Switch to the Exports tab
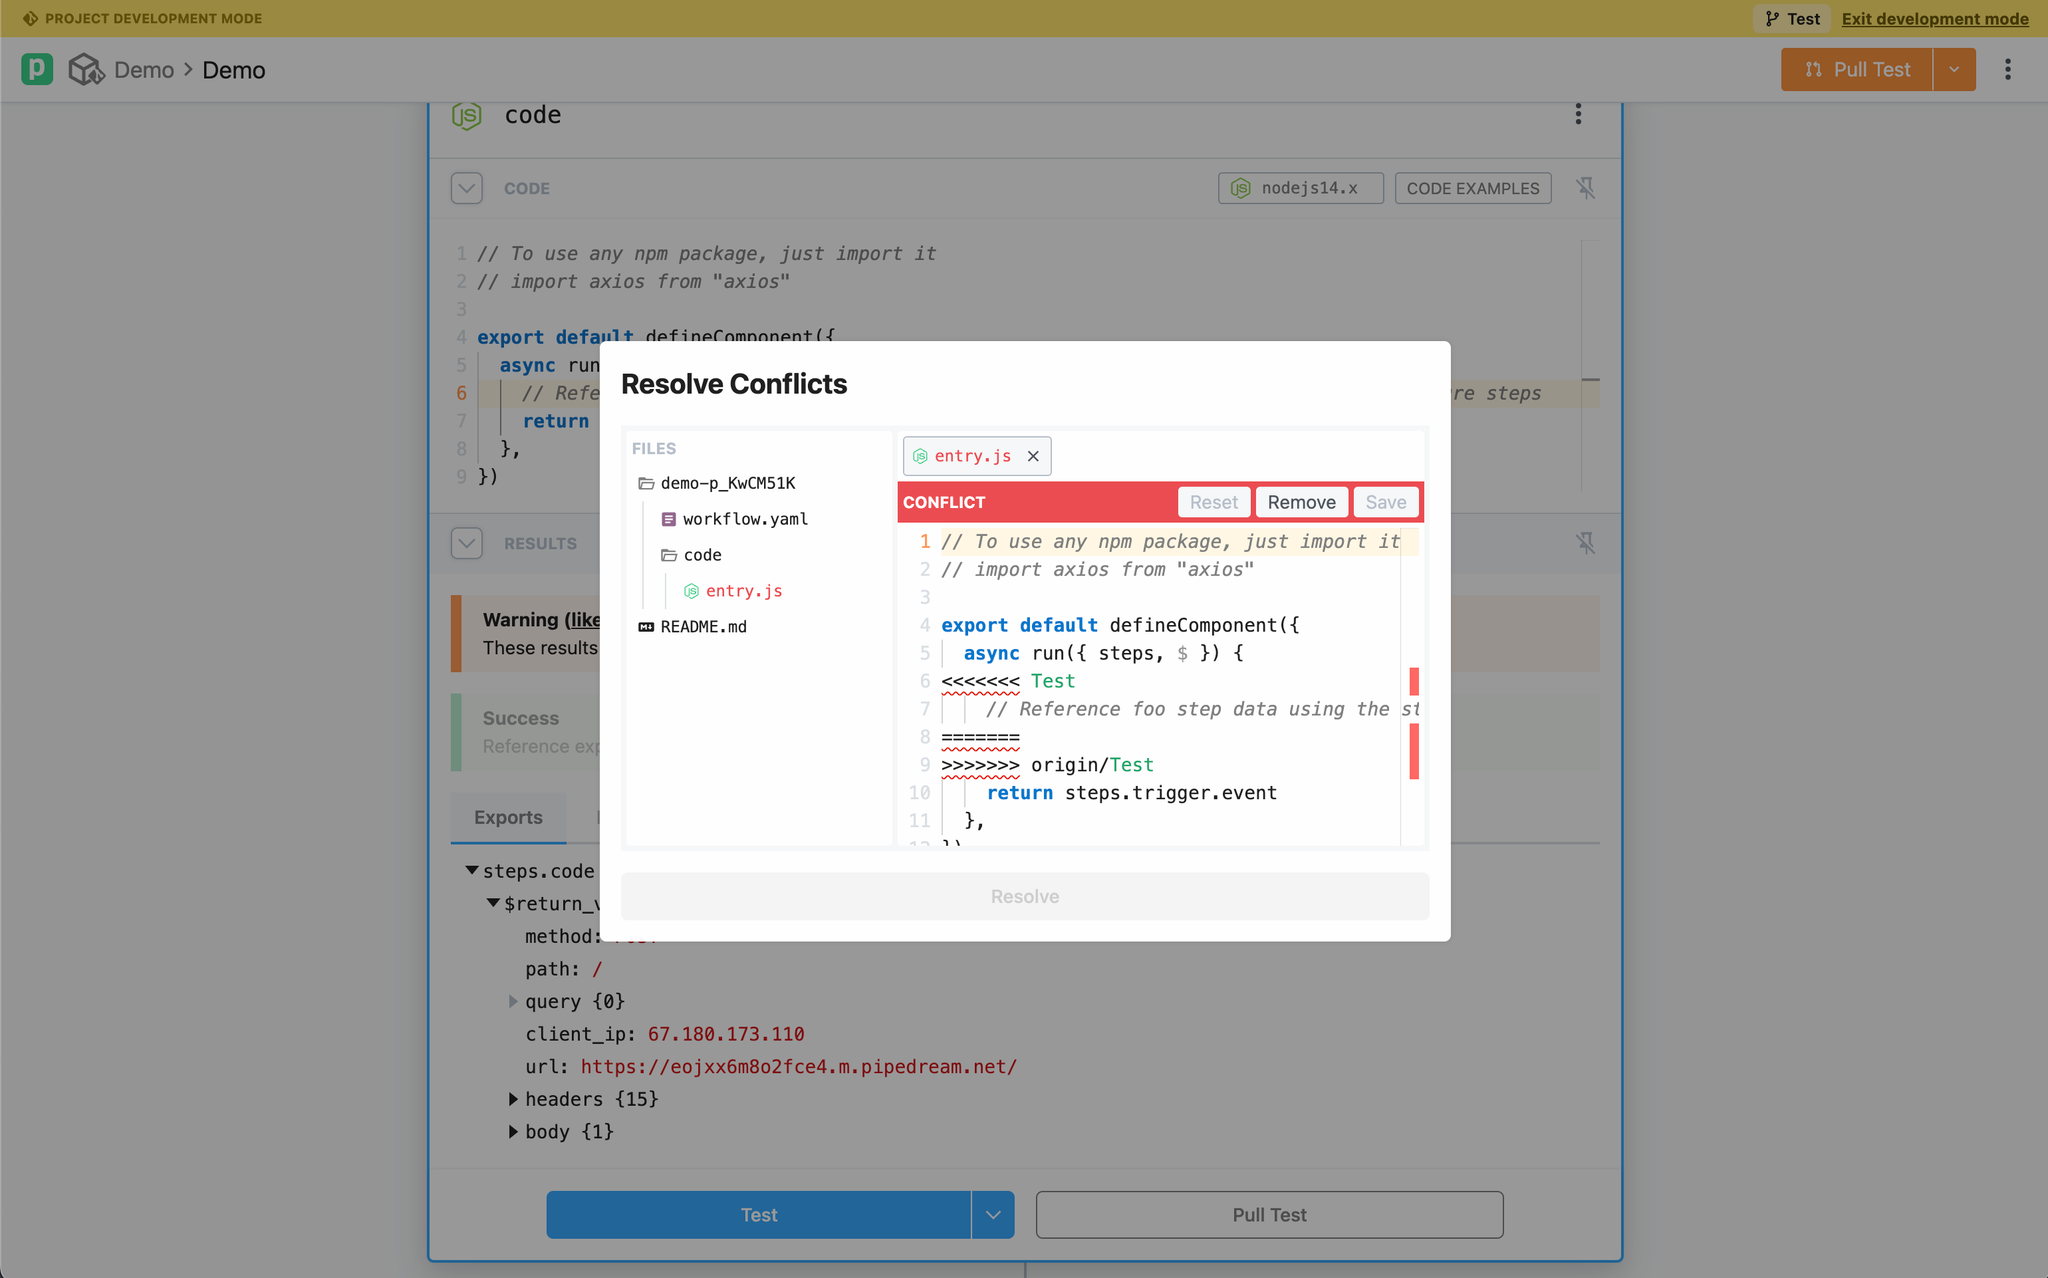 pyautogui.click(x=508, y=817)
